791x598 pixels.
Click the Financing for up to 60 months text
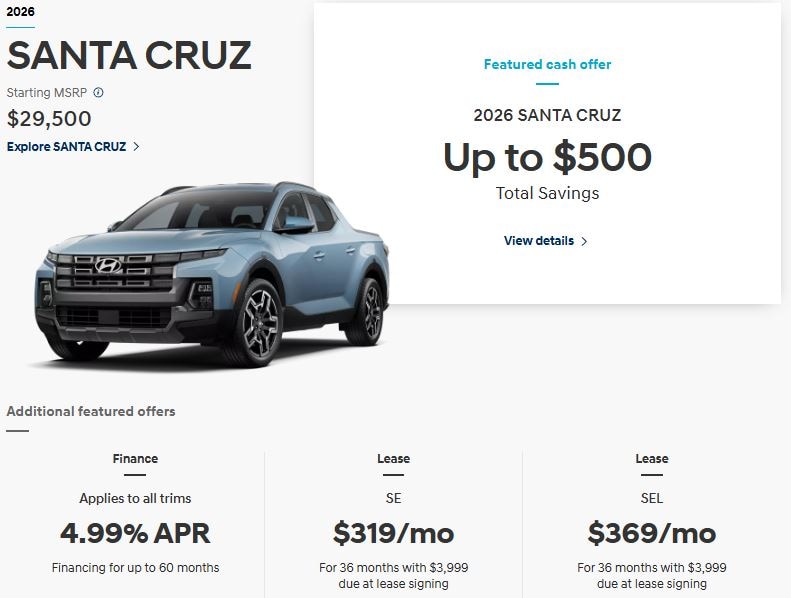click(135, 568)
